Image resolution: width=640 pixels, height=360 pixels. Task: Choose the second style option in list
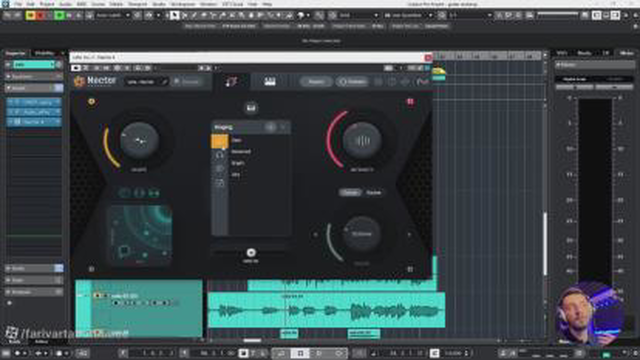pos(240,151)
